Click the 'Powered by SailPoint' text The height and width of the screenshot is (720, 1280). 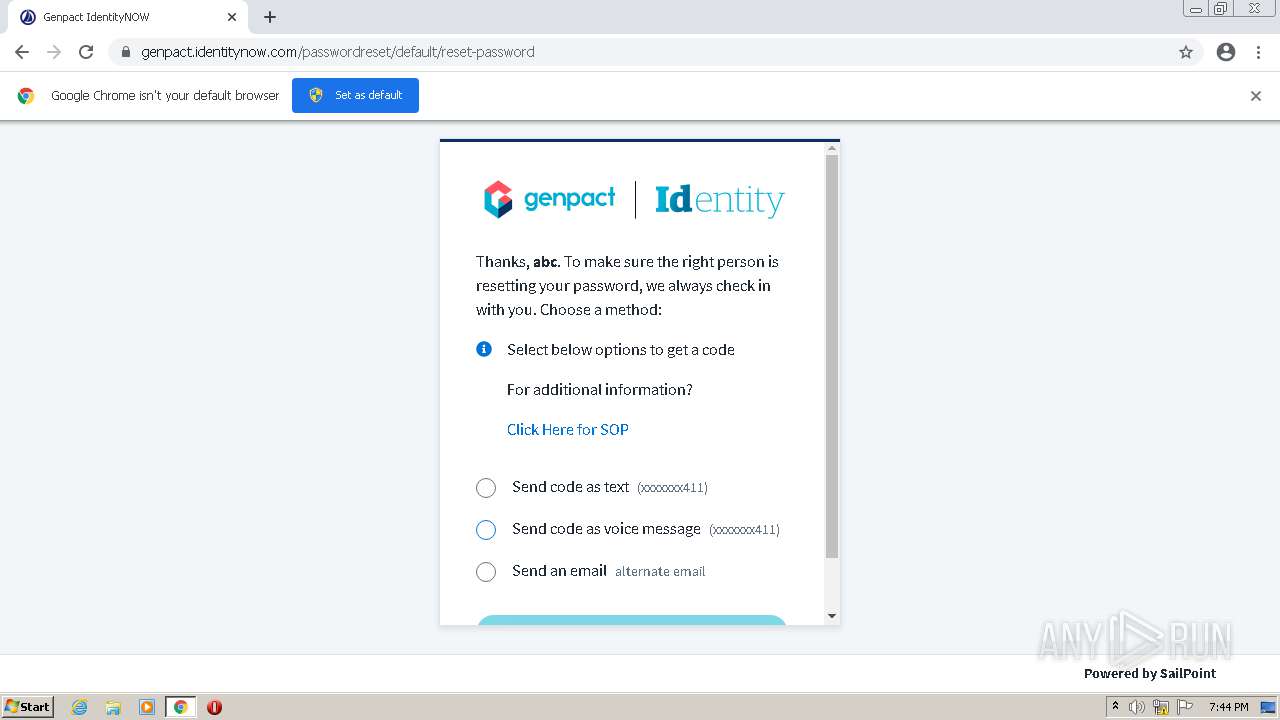tap(1150, 673)
